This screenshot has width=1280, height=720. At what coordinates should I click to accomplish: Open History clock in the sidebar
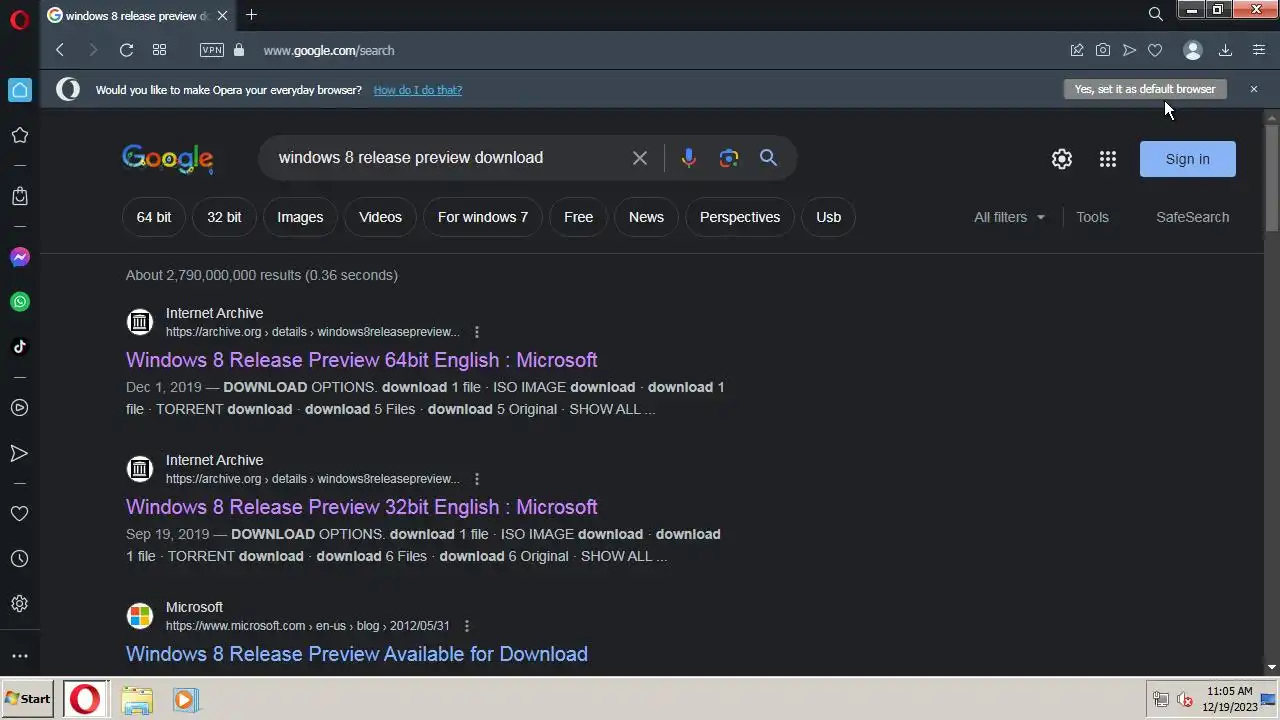tap(20, 559)
